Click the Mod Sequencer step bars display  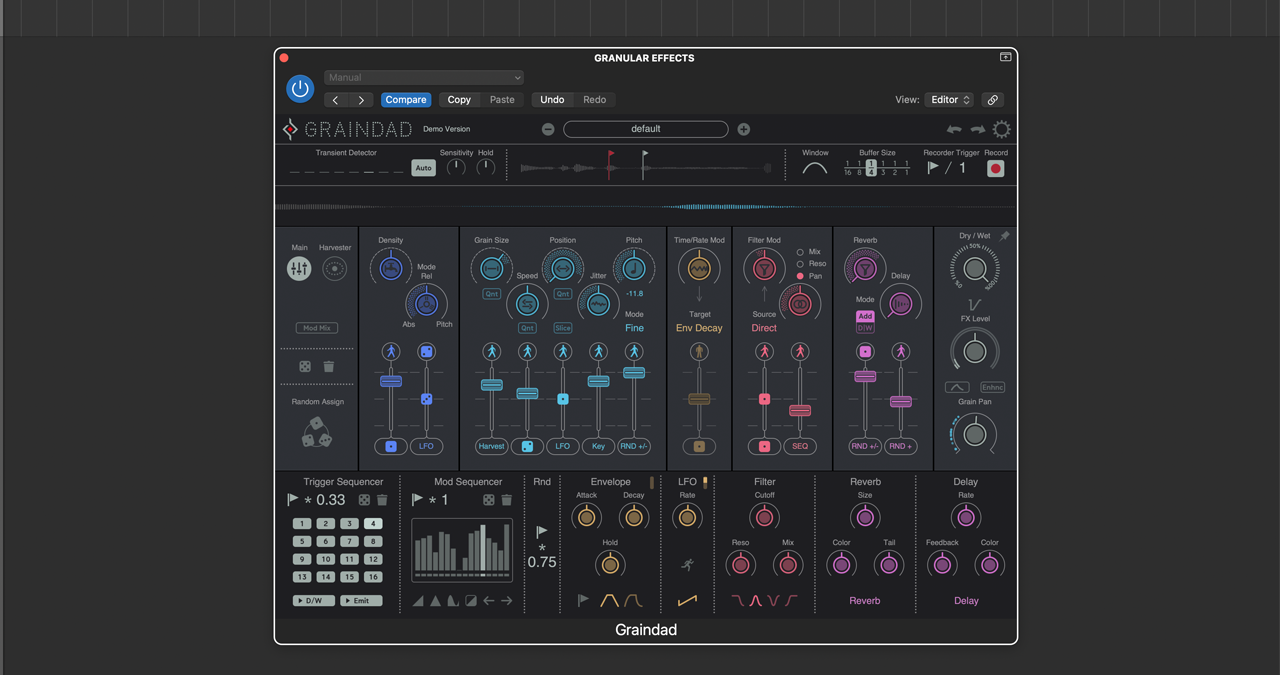[x=462, y=550]
